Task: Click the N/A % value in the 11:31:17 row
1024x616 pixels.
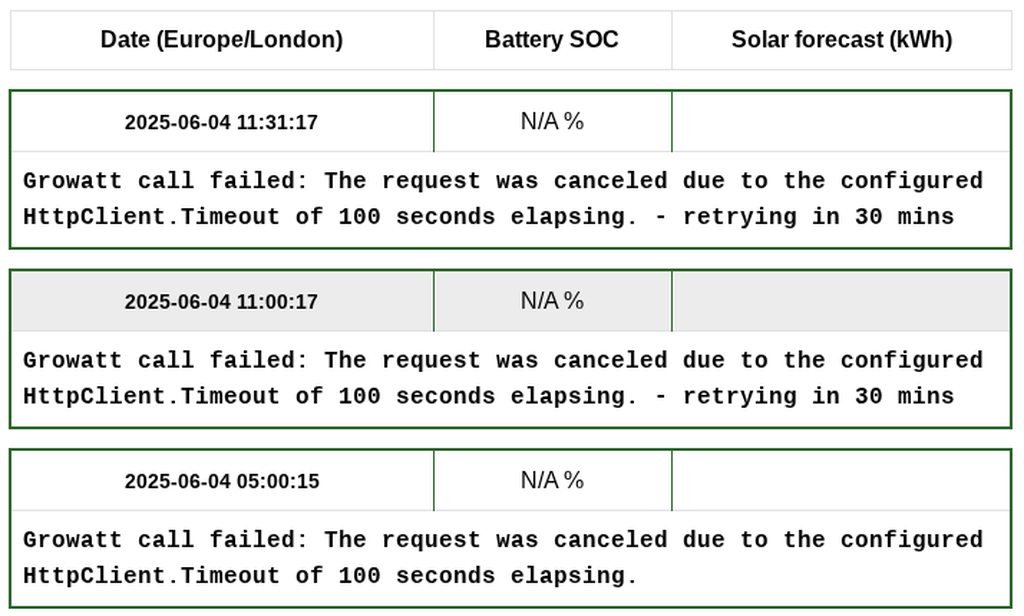Action: [551, 122]
